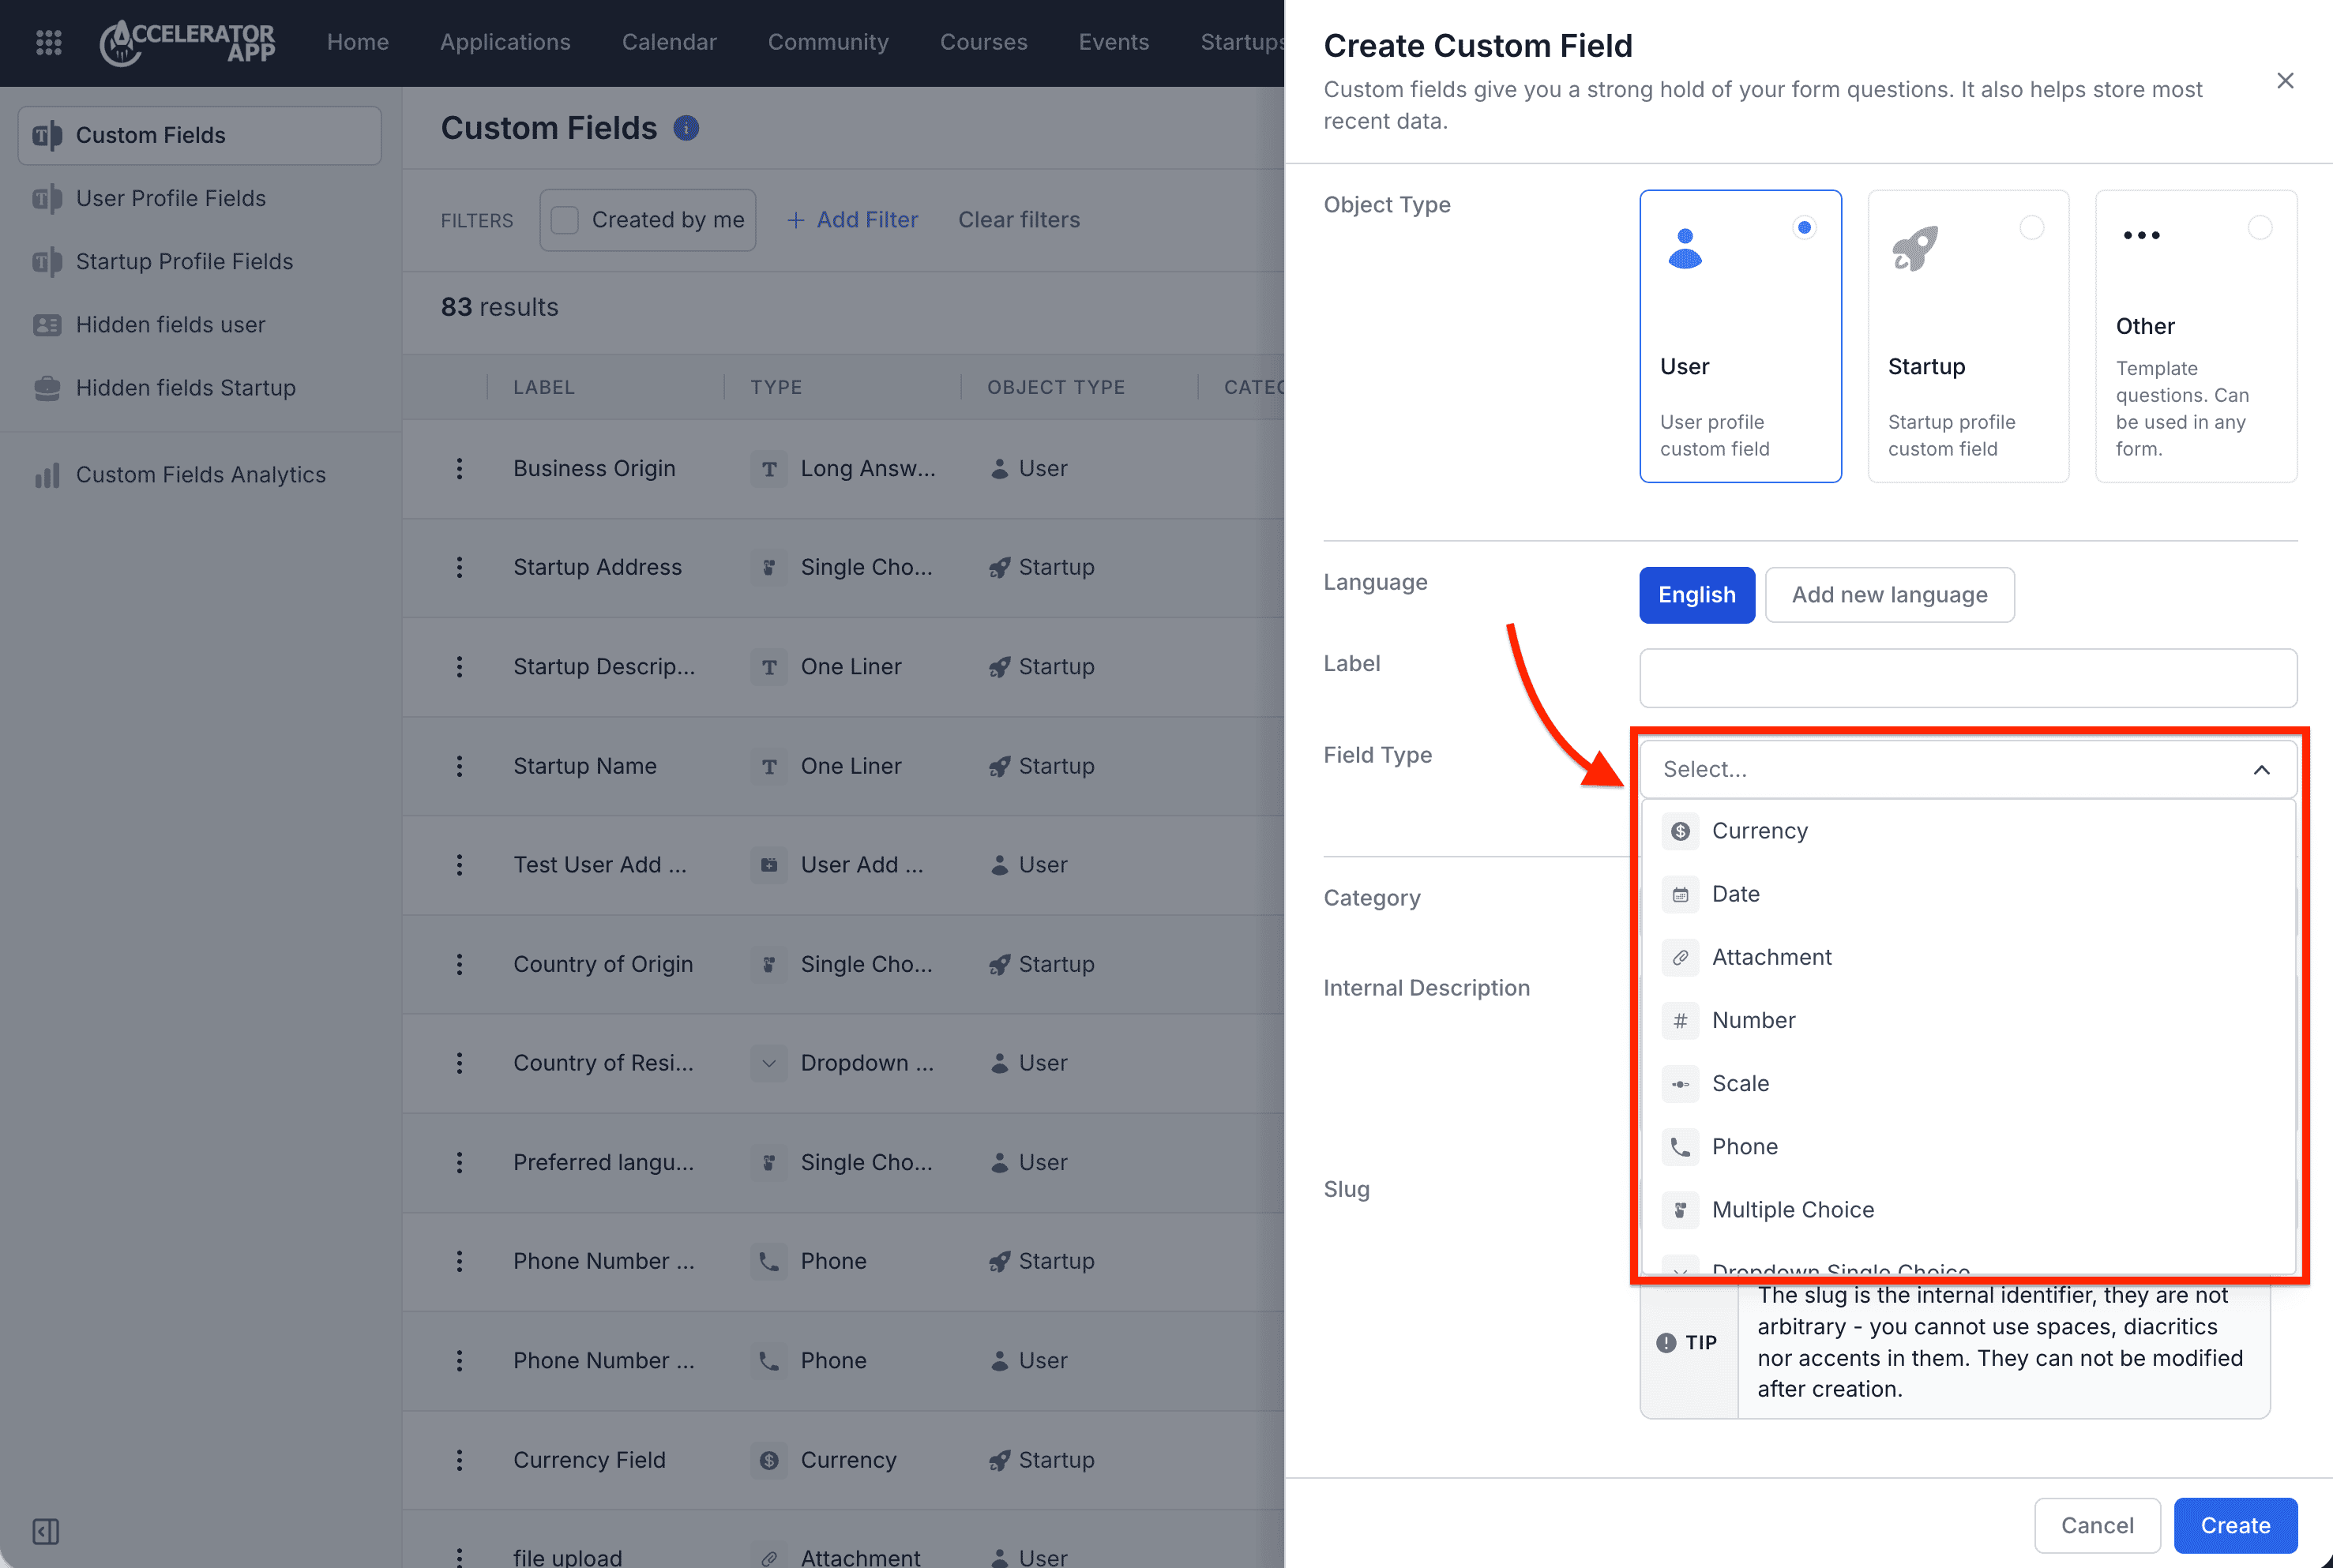Collapse the sidebar with the panel icon
Viewport: 2333px width, 1568px height.
click(x=46, y=1530)
